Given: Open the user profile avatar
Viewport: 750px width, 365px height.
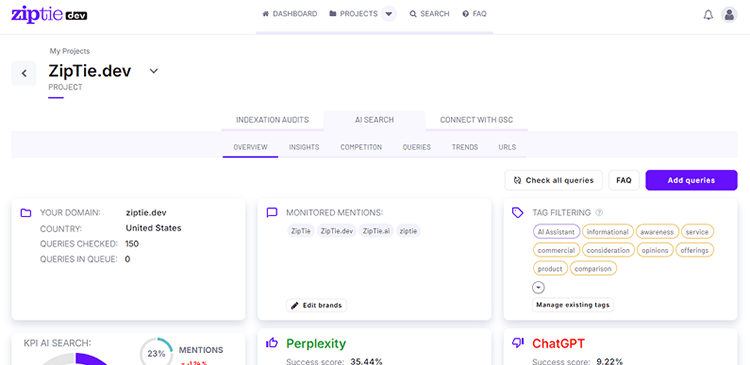Looking at the screenshot, I should click(x=729, y=15).
